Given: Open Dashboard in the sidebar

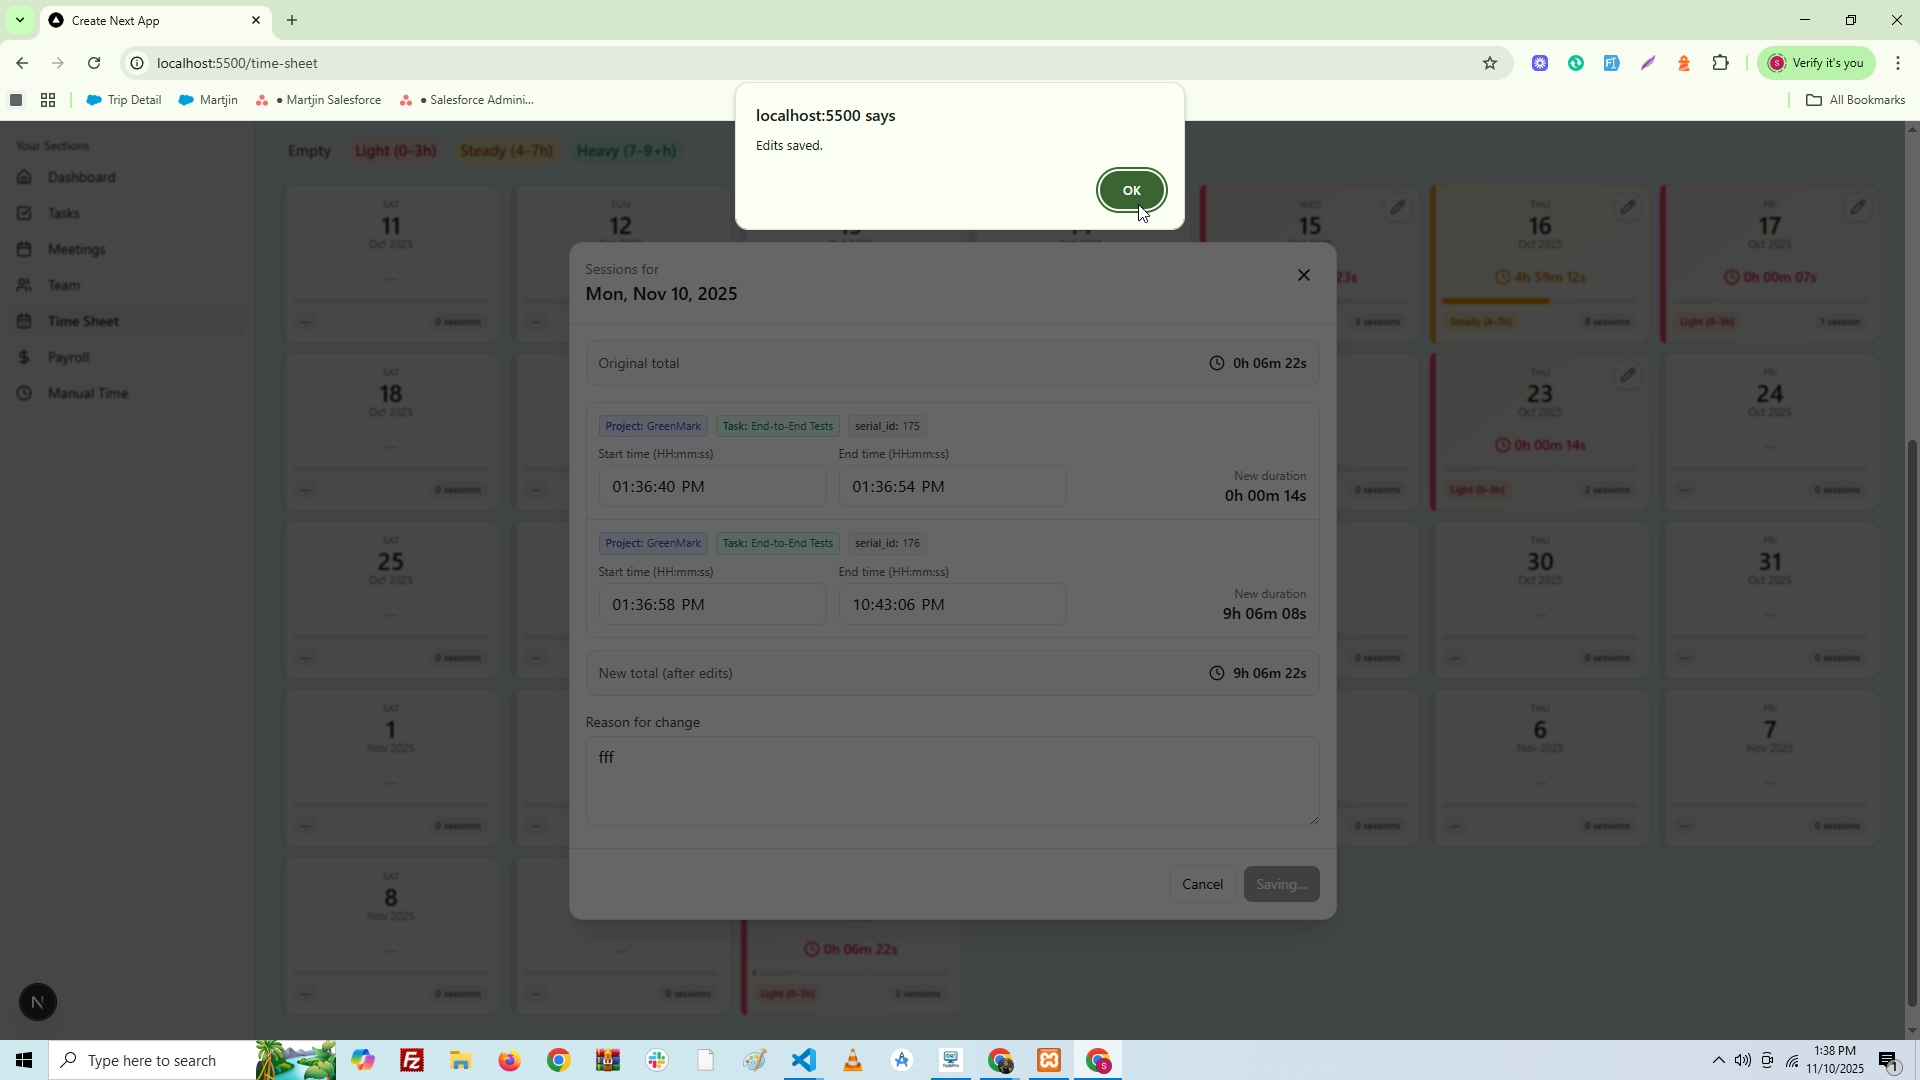Looking at the screenshot, I should (81, 177).
